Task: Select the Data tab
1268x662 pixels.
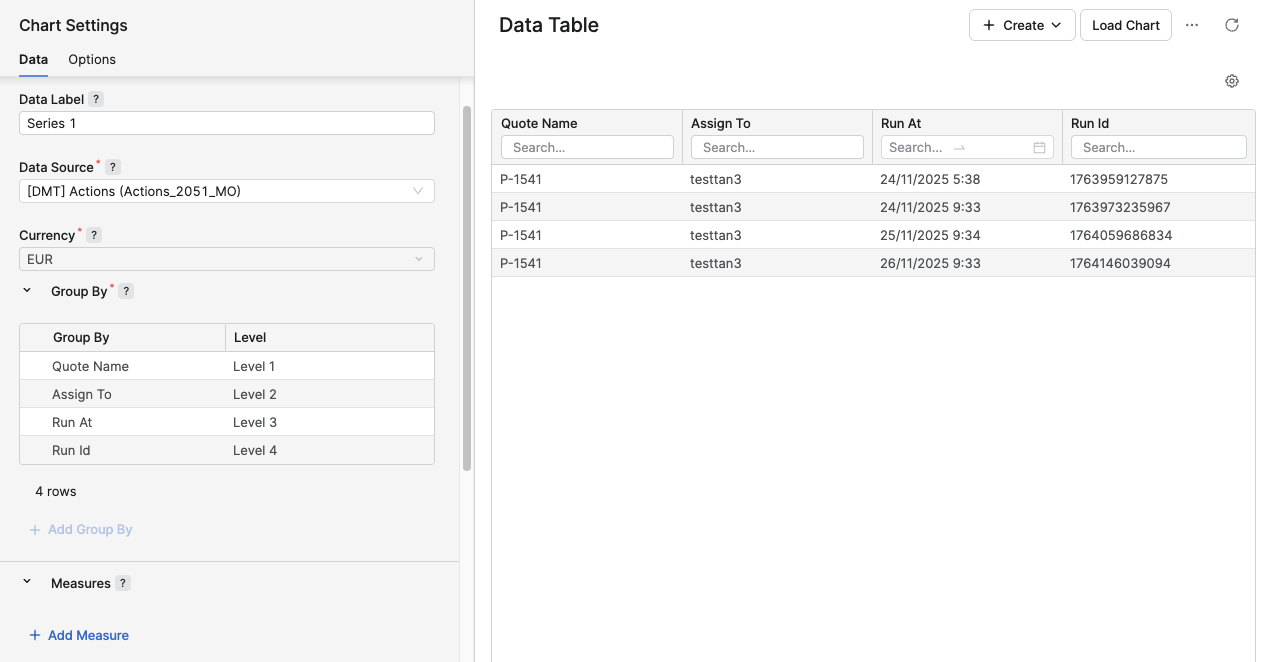Action: pyautogui.click(x=33, y=59)
